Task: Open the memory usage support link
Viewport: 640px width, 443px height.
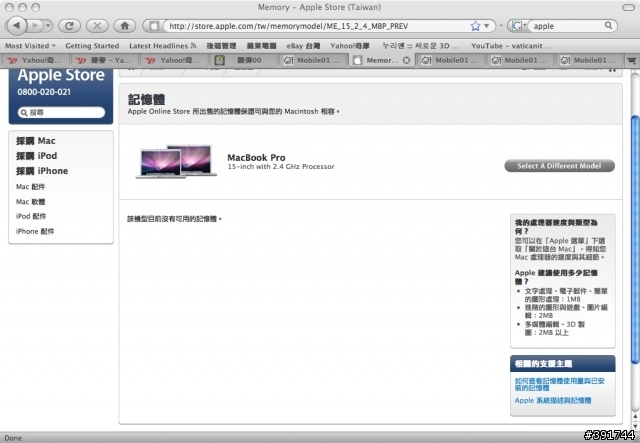Action: point(559,384)
